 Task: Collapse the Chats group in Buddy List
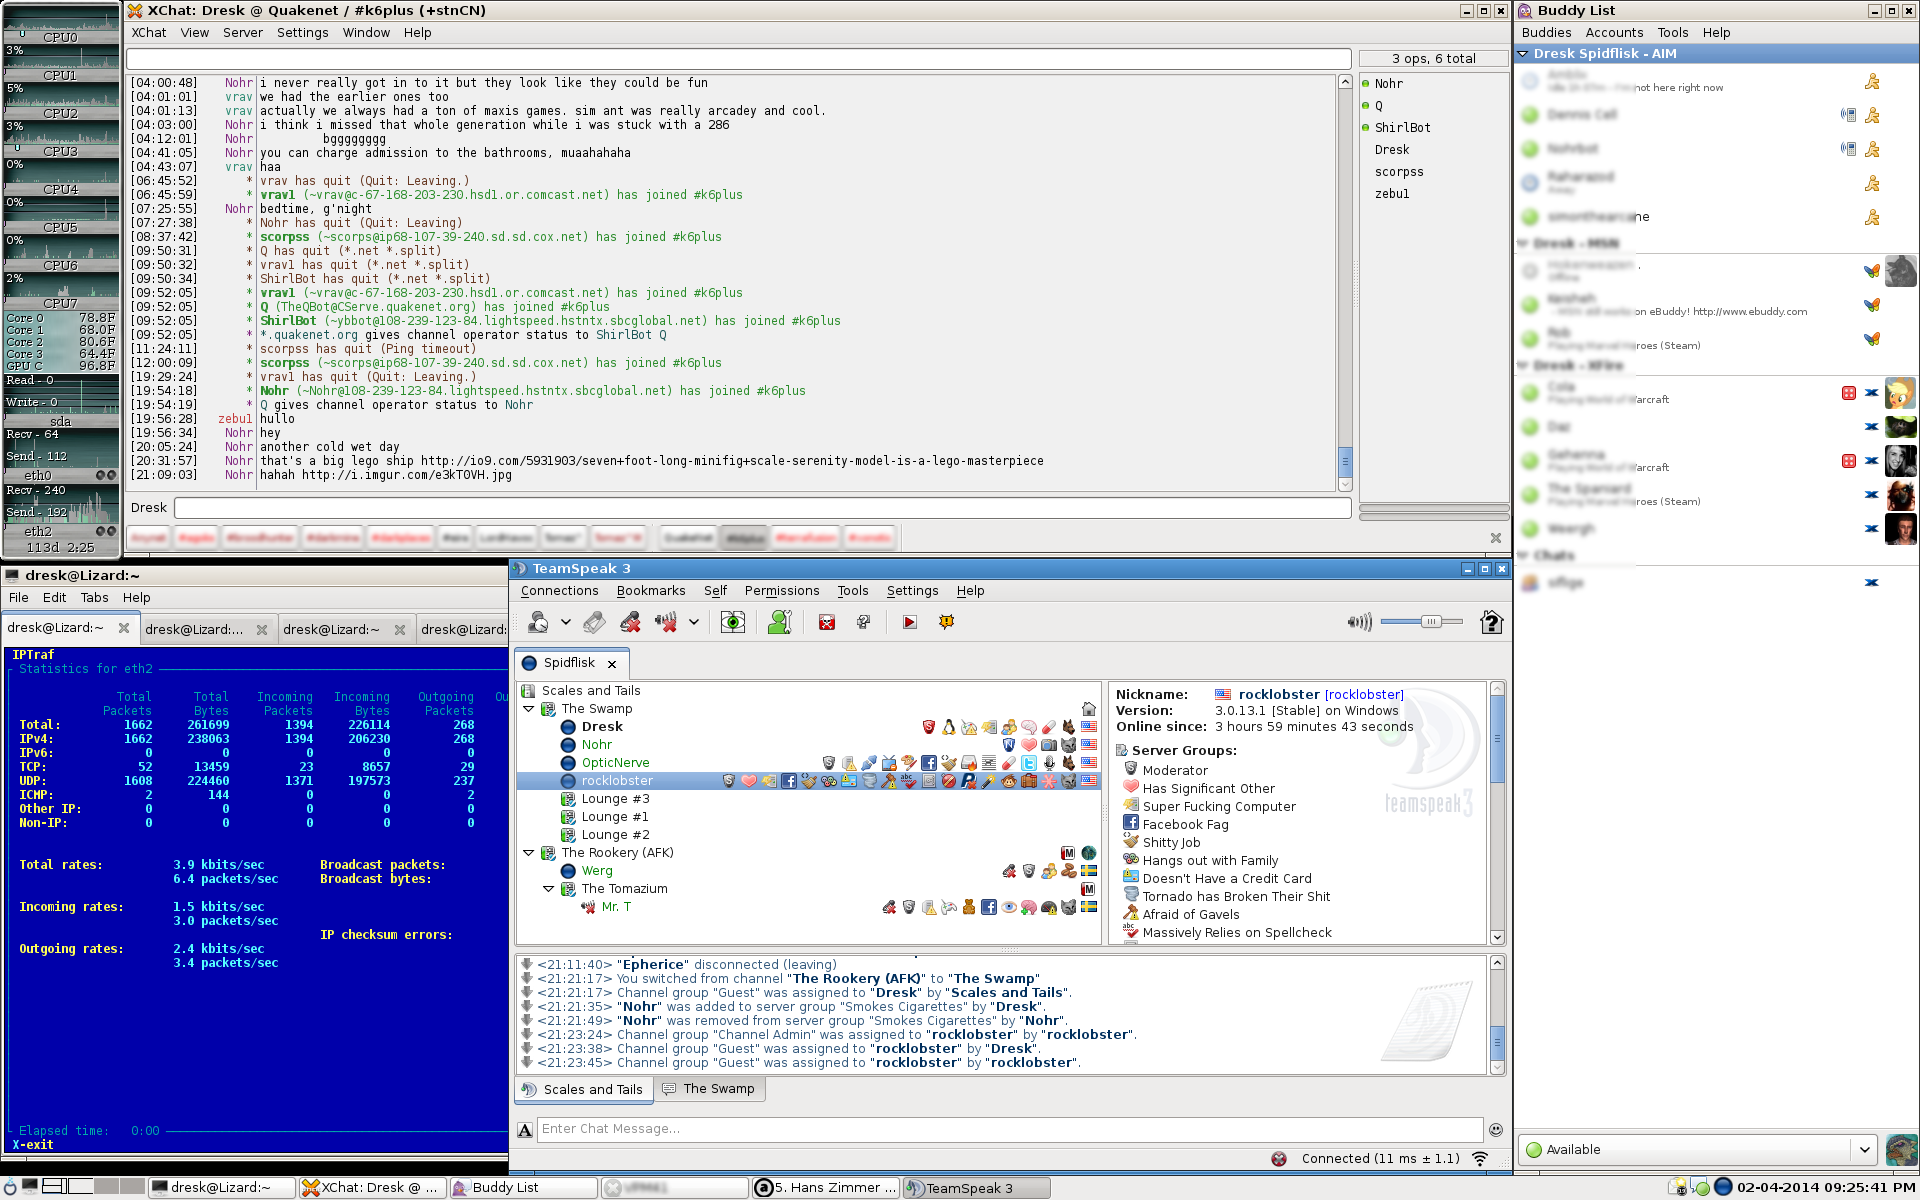(x=1524, y=556)
